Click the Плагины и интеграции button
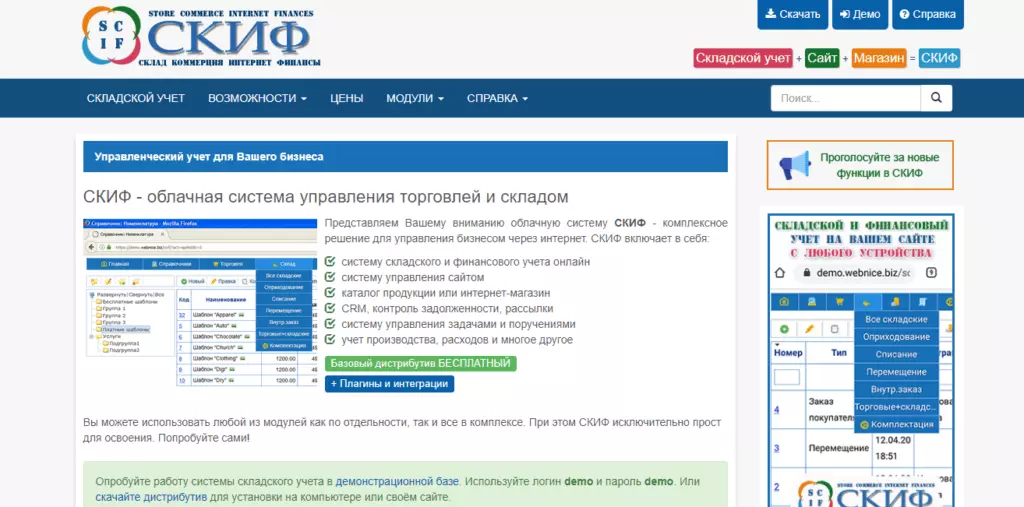This screenshot has width=1024, height=507. (390, 384)
